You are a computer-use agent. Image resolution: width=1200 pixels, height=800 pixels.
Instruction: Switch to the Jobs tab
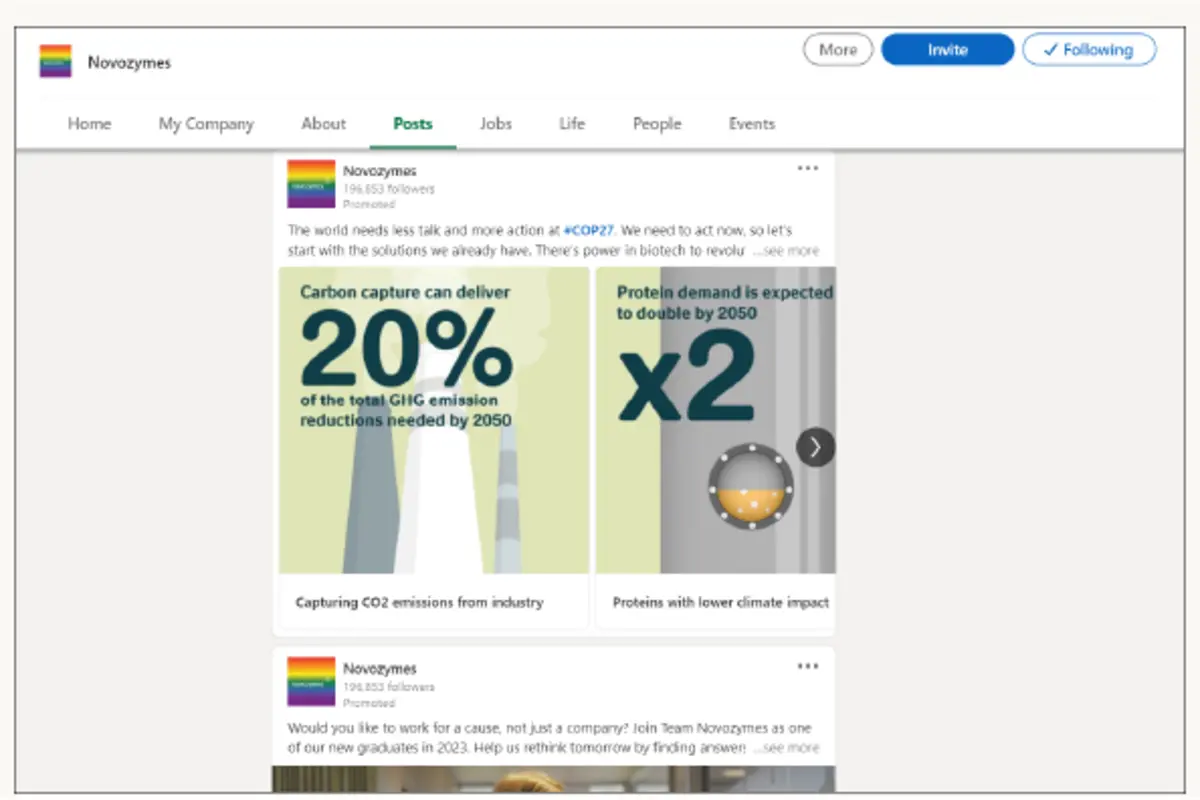tap(495, 124)
